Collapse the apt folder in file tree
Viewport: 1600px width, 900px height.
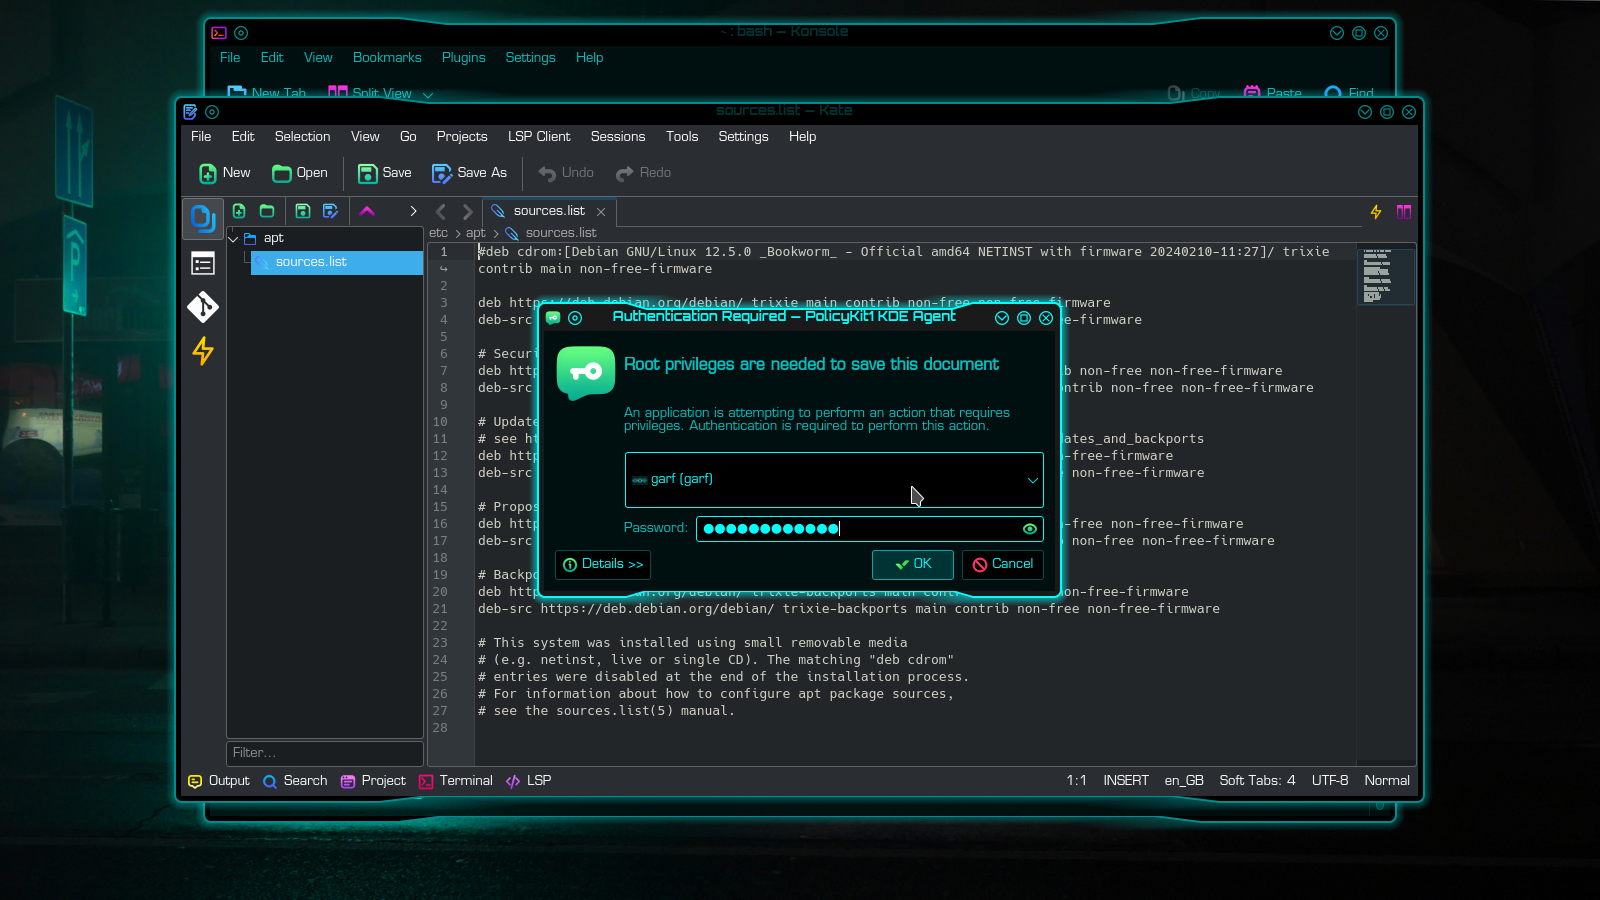click(x=234, y=238)
